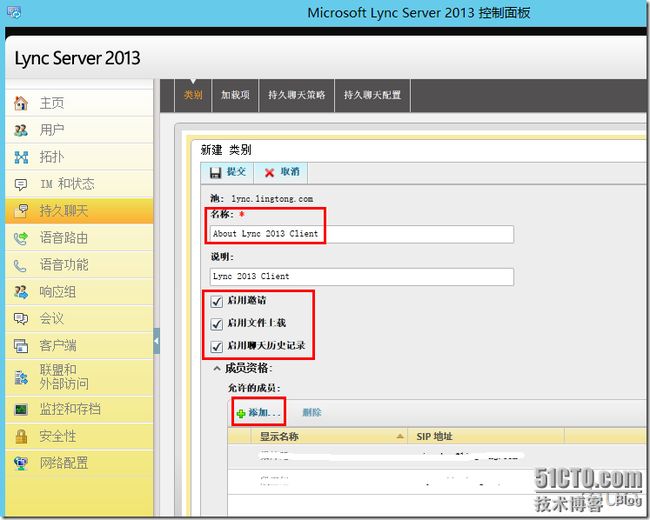Click the Persistent Chat icon in sidebar
Viewport: 650px width, 520px height.
click(21, 211)
